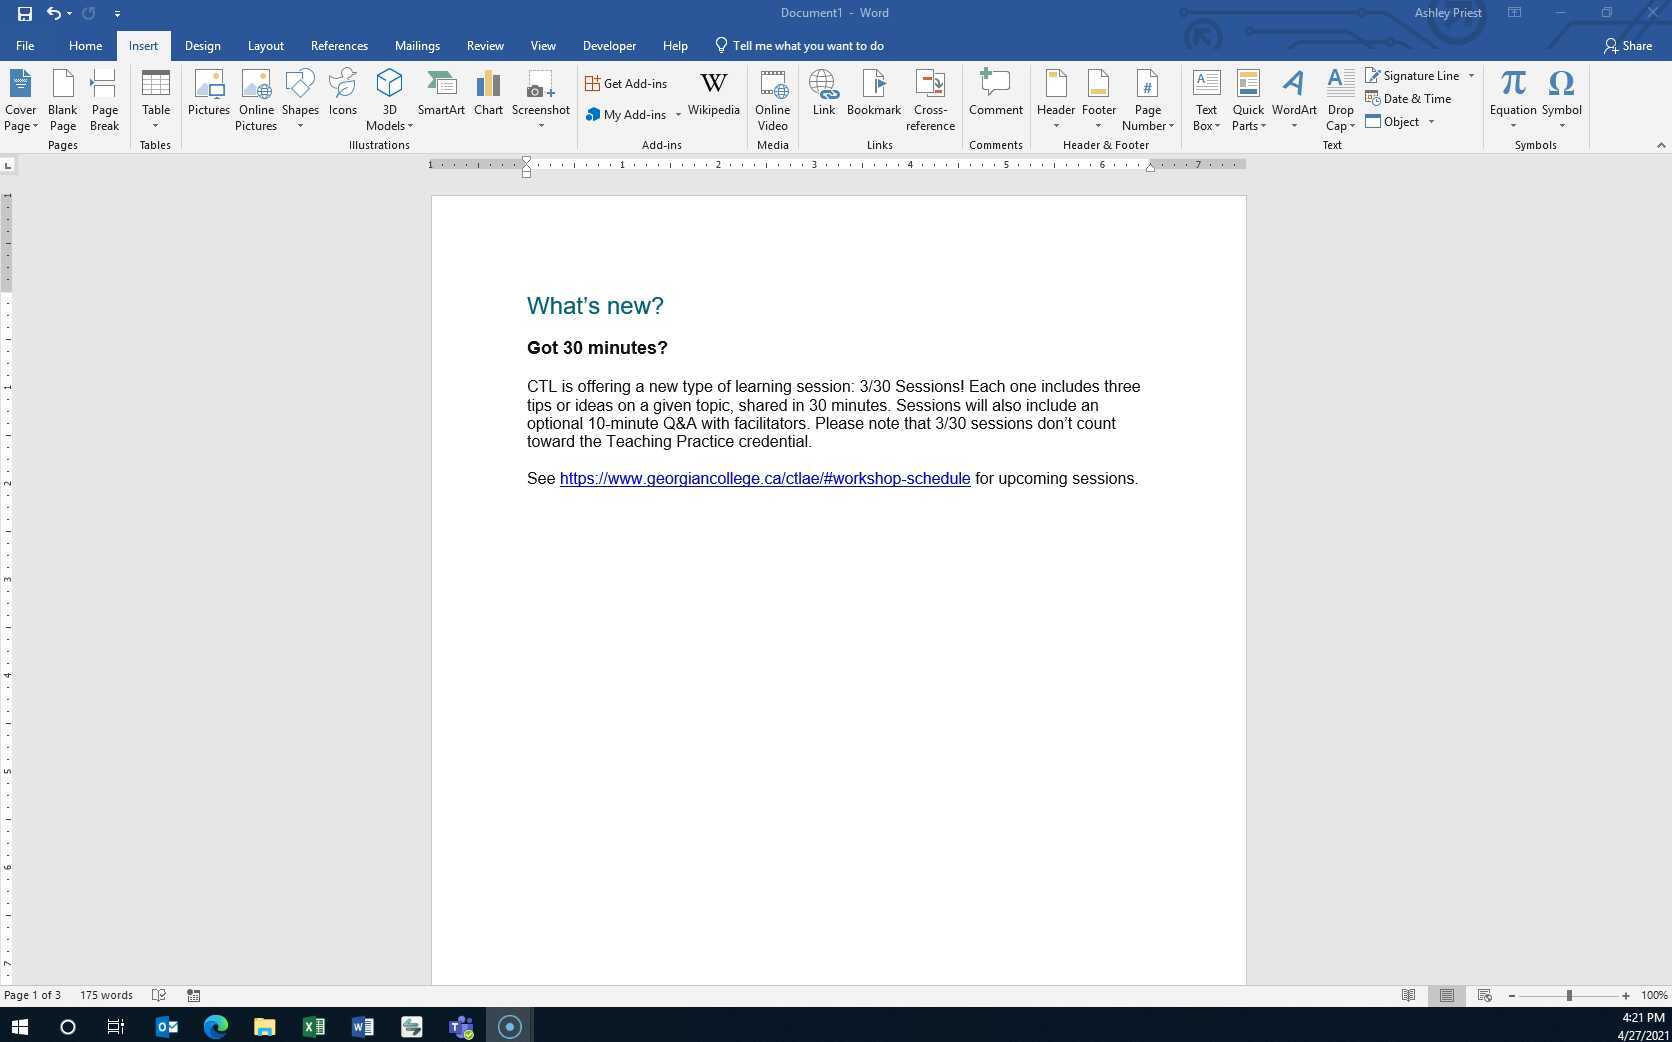Insert a Bookmark
This screenshot has height=1042, width=1672.
pyautogui.click(x=873, y=97)
